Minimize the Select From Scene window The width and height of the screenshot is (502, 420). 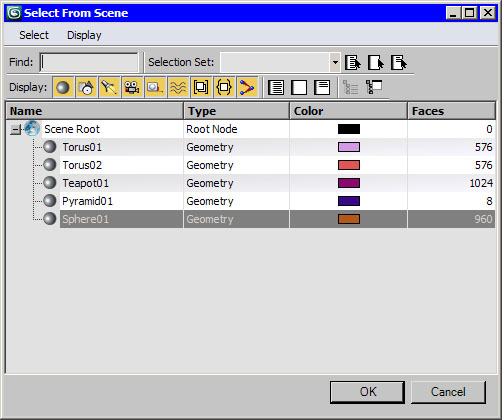(x=454, y=13)
